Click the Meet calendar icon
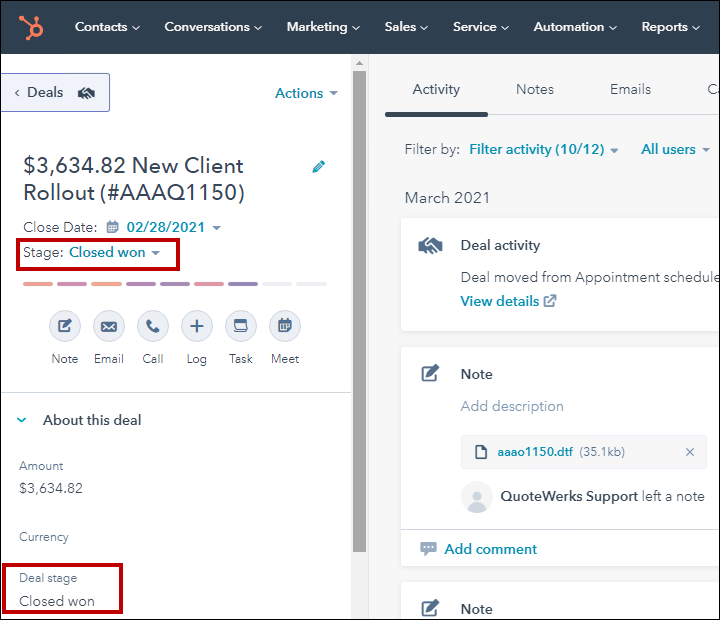Screen dimensions: 720x620 tap(285, 326)
